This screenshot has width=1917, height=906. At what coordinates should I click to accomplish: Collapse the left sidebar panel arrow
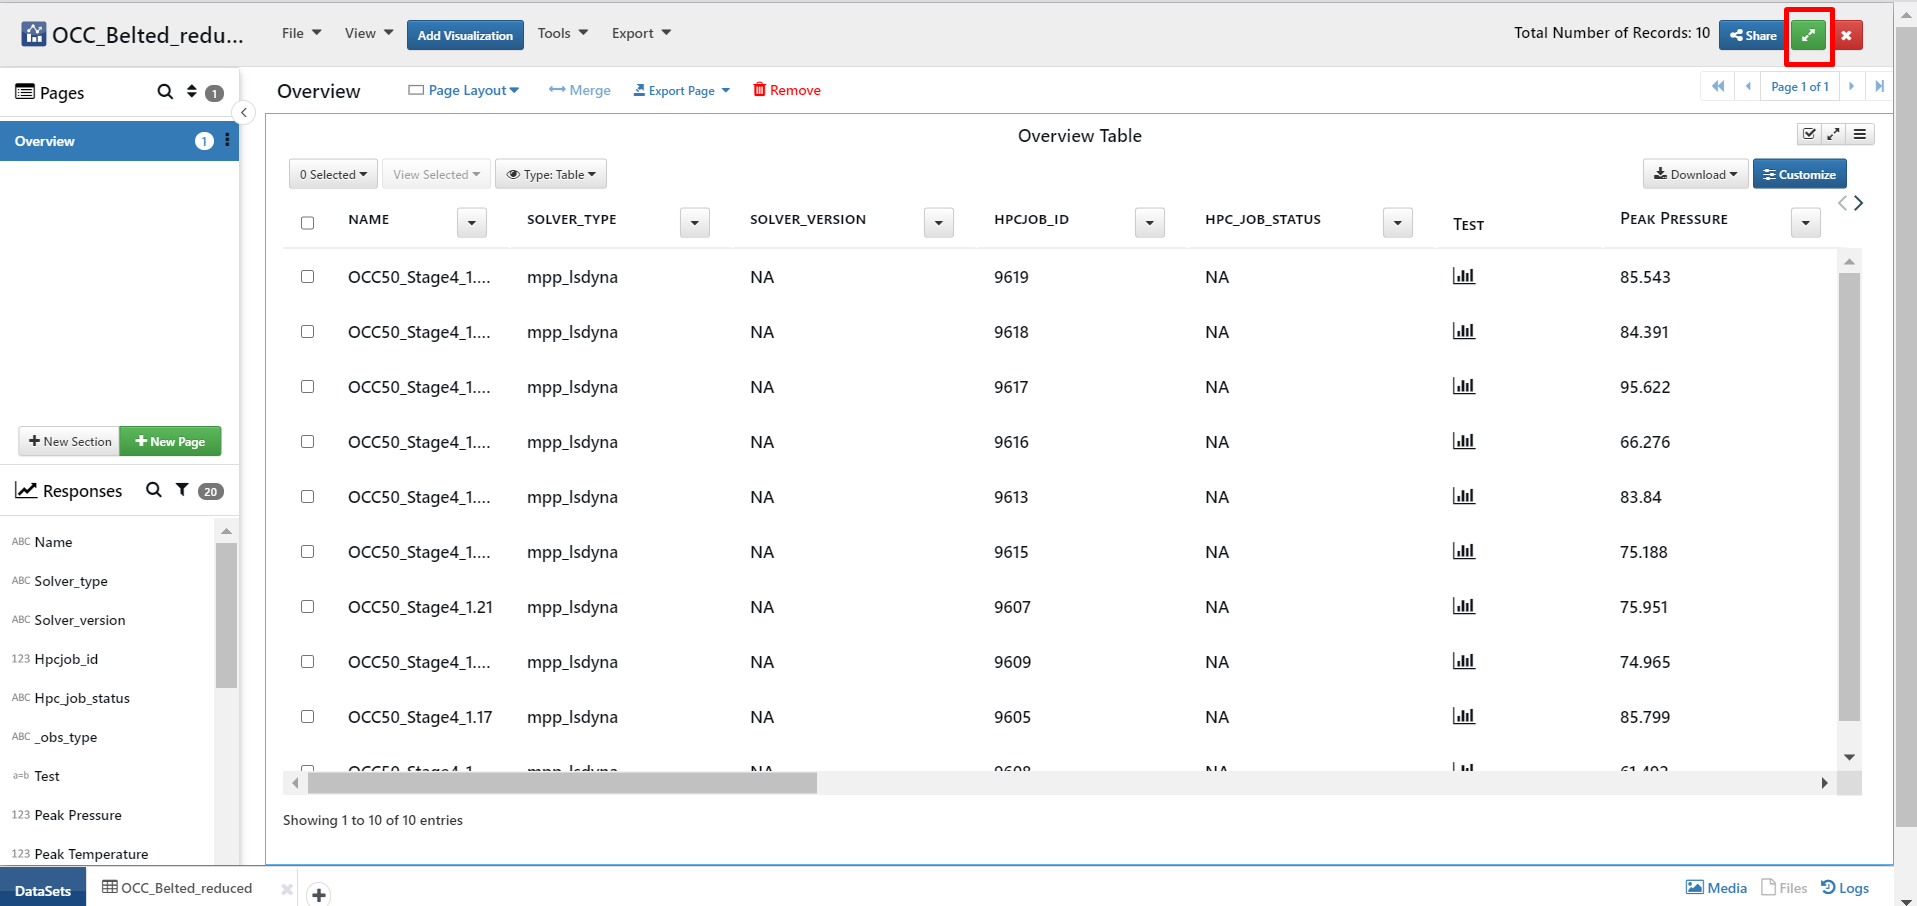pyautogui.click(x=243, y=112)
